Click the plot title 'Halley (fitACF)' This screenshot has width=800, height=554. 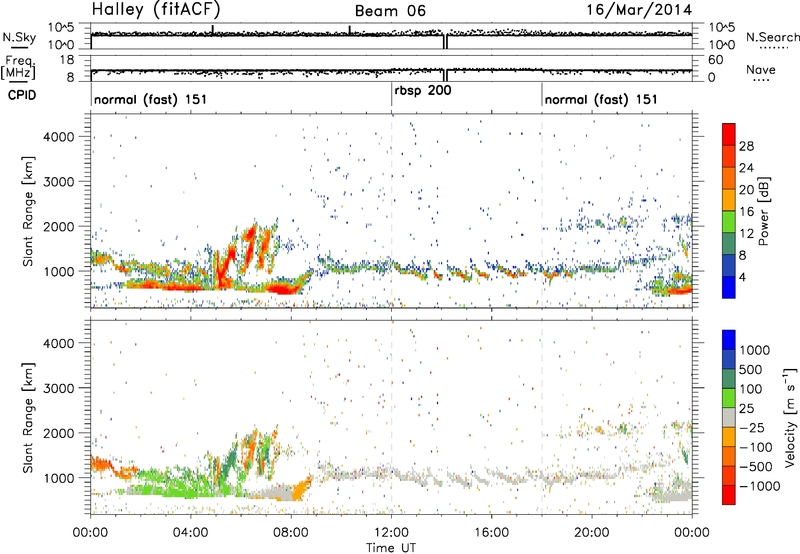[156, 9]
